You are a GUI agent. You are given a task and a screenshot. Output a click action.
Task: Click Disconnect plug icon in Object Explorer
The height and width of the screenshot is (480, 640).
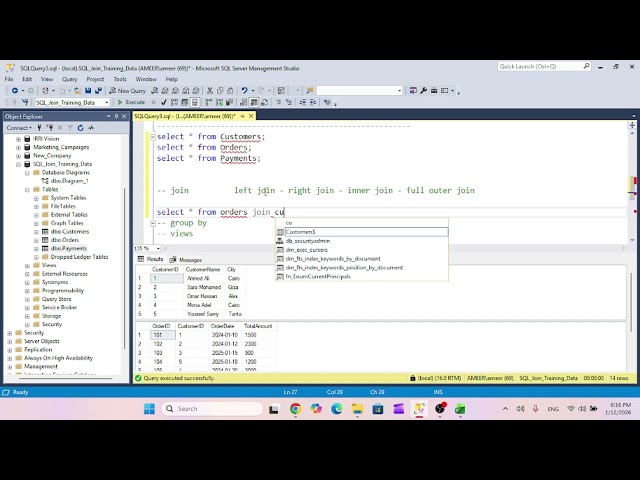[50, 128]
